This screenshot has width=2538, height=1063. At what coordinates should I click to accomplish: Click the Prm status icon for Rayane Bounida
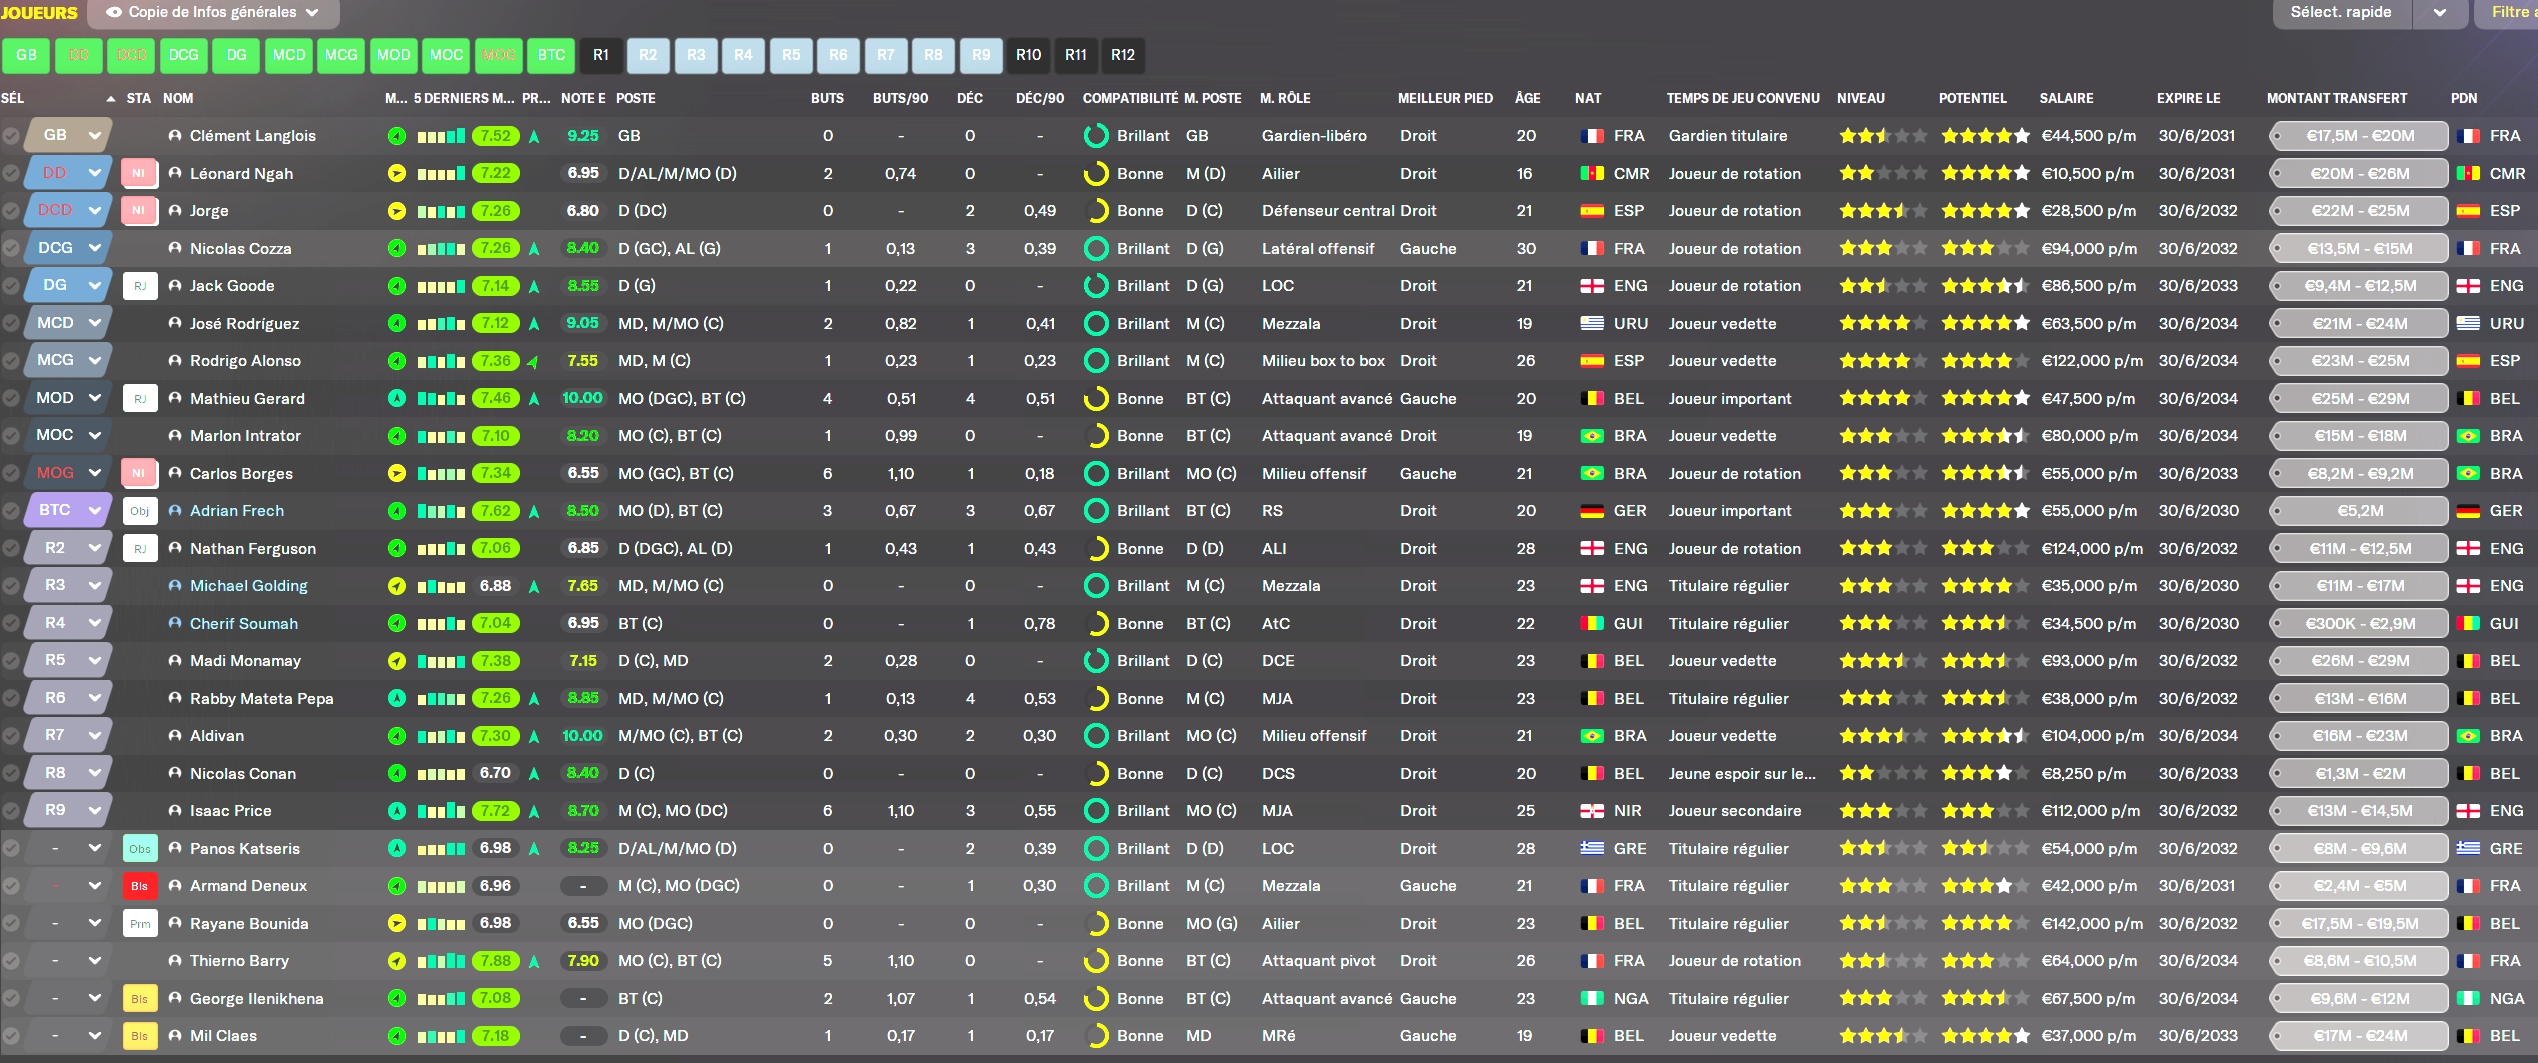coord(139,924)
